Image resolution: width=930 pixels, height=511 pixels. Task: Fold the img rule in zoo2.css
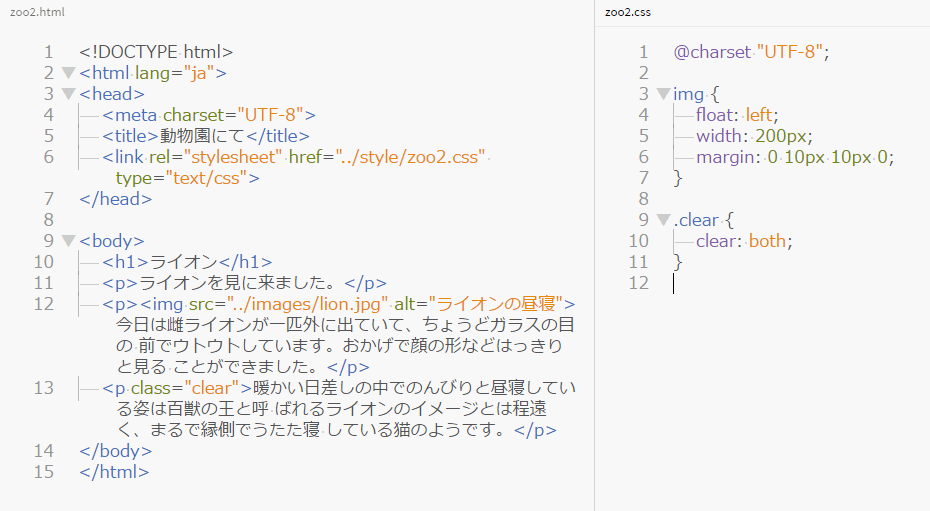click(662, 94)
